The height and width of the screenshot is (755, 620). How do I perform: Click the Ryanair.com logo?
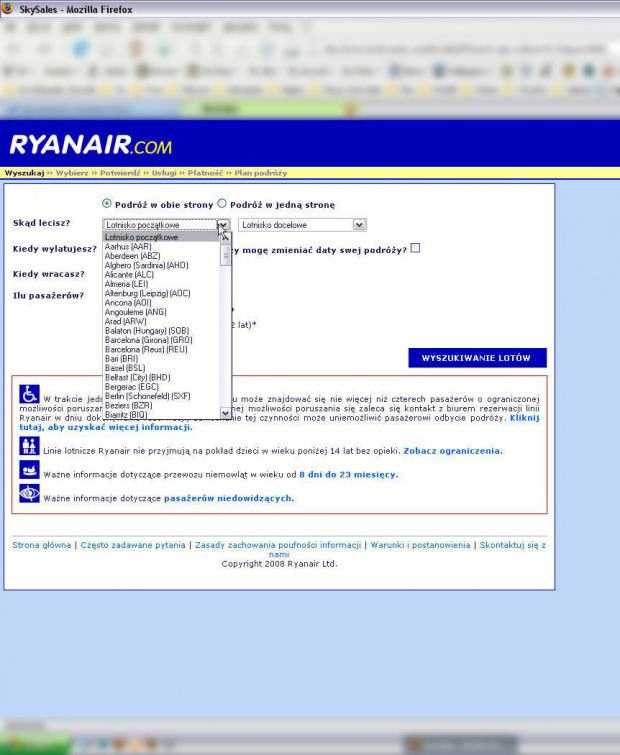[x=90, y=144]
